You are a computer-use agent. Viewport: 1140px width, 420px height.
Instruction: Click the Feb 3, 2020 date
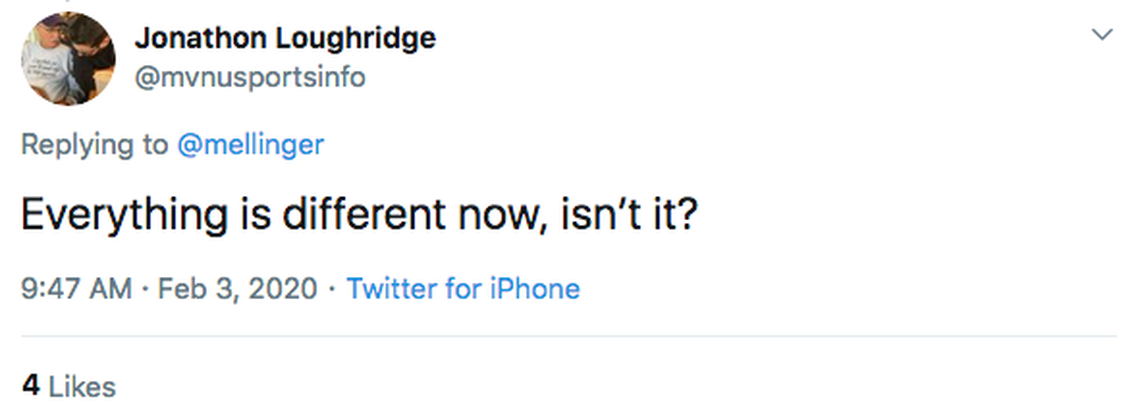pos(237,289)
